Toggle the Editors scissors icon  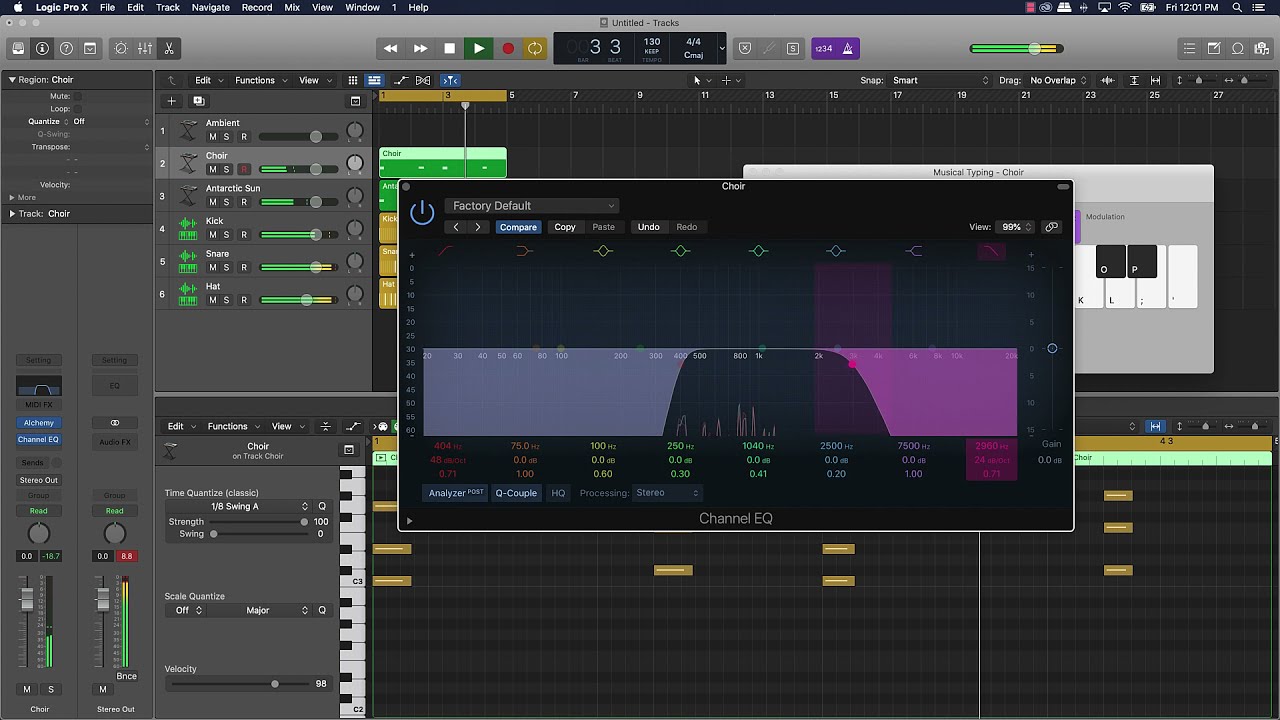coord(169,48)
